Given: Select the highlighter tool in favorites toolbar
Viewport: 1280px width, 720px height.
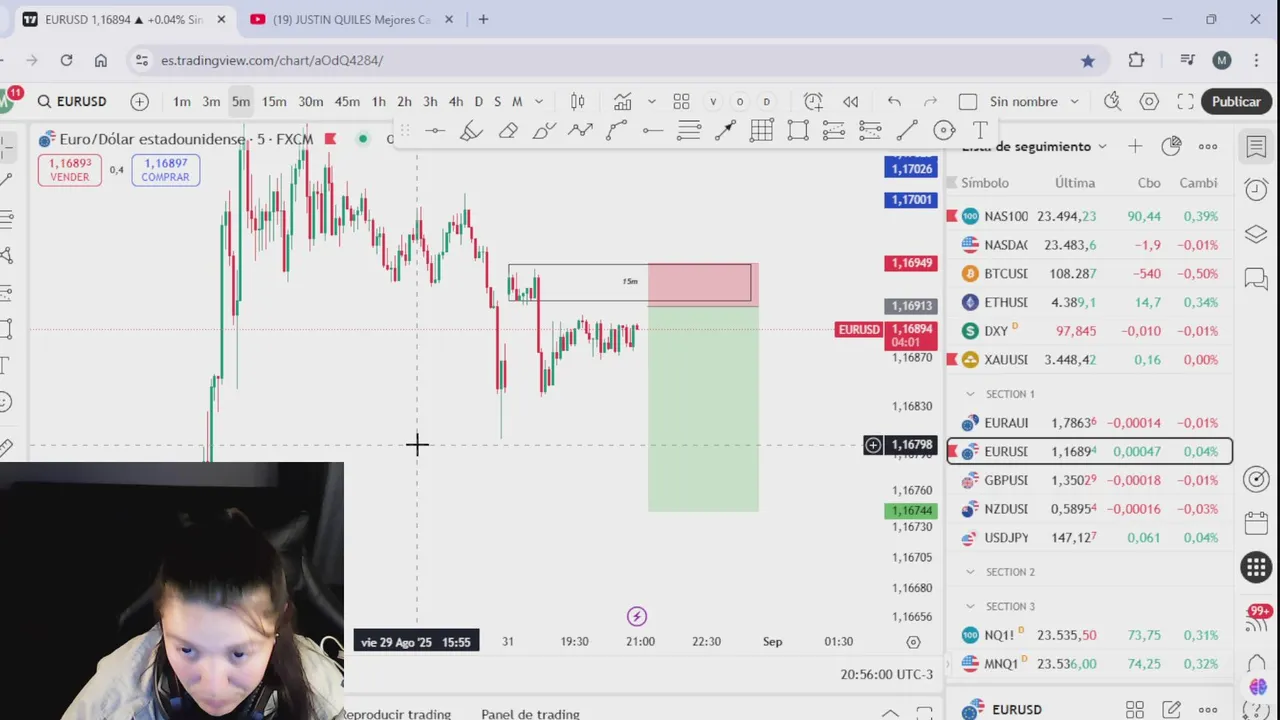Looking at the screenshot, I should (x=471, y=130).
